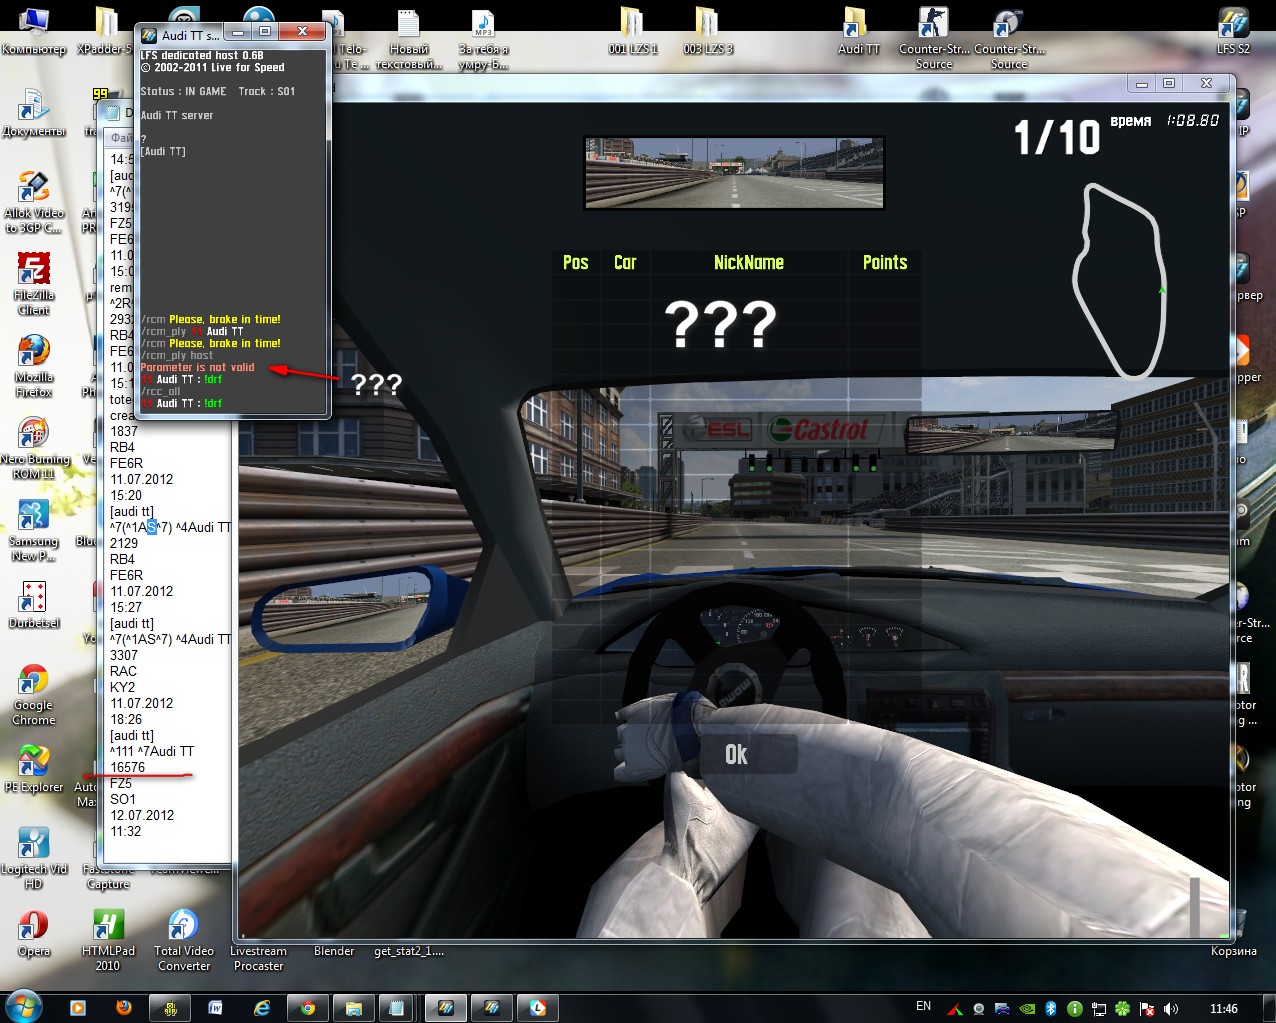Click the '18:26' line in Notepad
The width and height of the screenshot is (1276, 1023).
pyautogui.click(x=125, y=719)
